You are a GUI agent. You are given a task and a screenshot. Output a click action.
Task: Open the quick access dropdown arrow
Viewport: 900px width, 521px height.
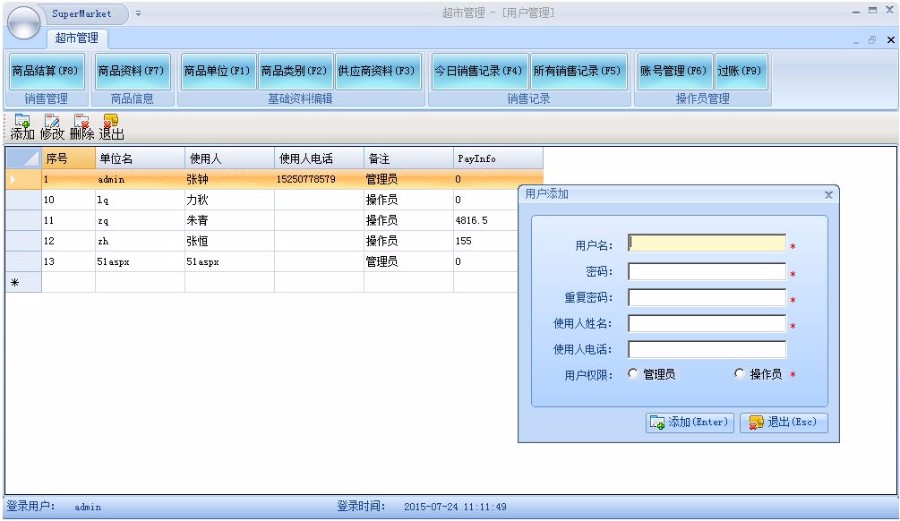pyautogui.click(x=138, y=13)
